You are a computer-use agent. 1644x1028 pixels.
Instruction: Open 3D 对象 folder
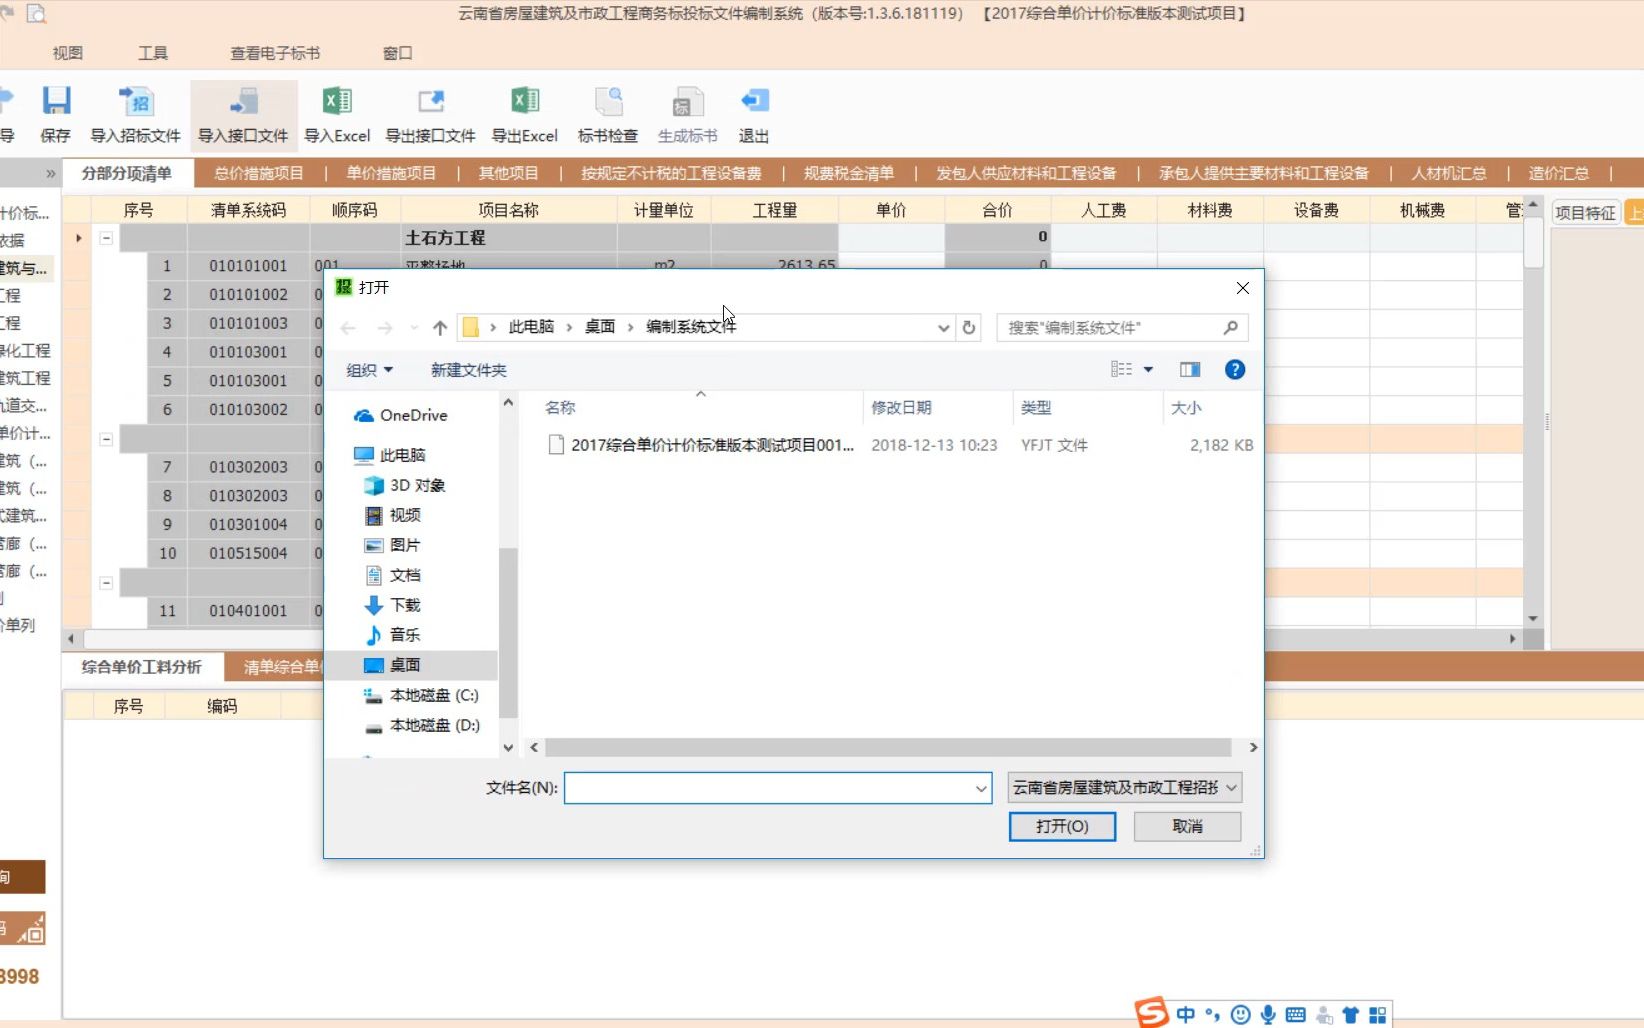[405, 485]
